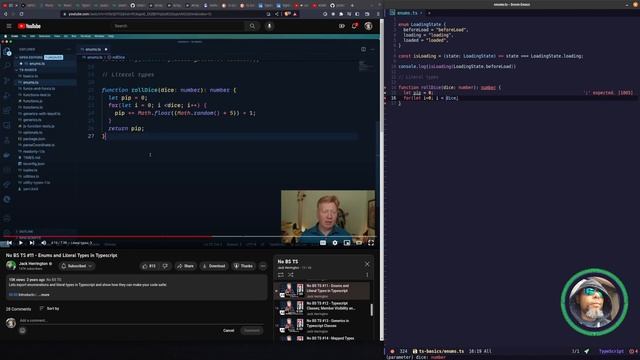Like the video with thumbs up
This screenshot has width=640, height=360.
149,266
